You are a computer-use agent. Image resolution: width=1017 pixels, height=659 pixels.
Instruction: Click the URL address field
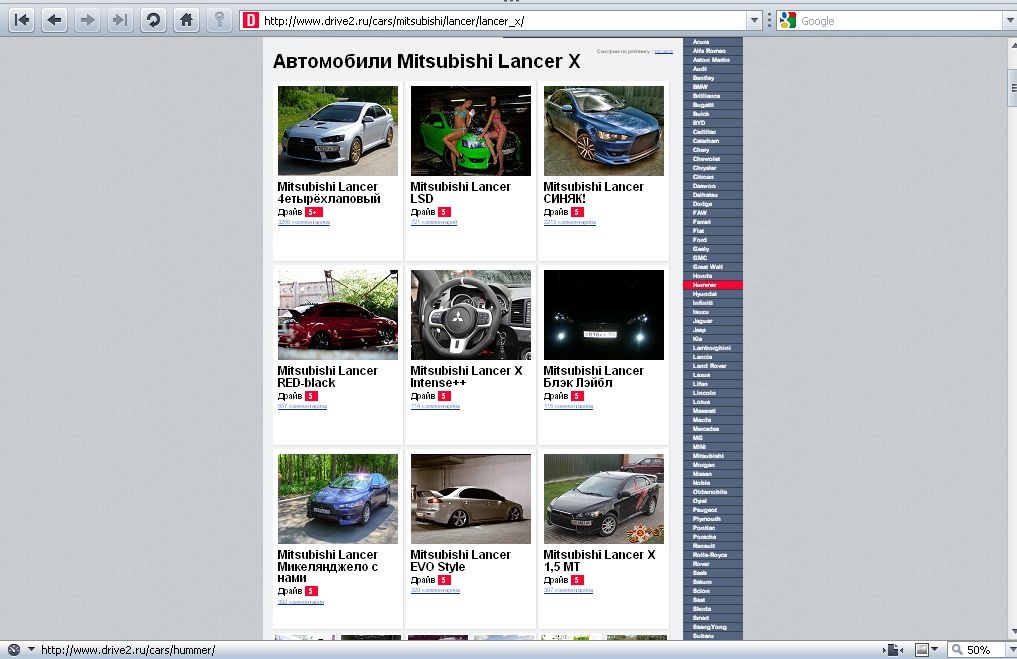pos(503,21)
